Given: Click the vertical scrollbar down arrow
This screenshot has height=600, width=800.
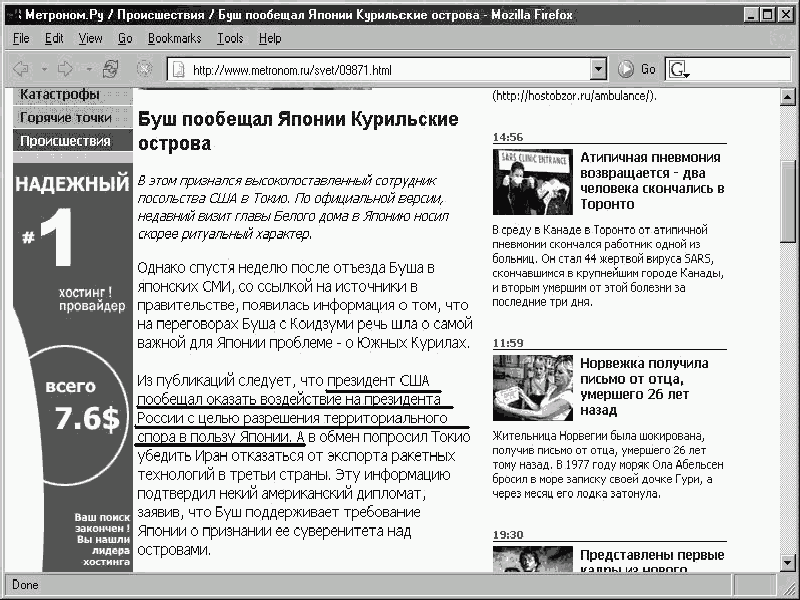Looking at the screenshot, I should tap(789, 563).
